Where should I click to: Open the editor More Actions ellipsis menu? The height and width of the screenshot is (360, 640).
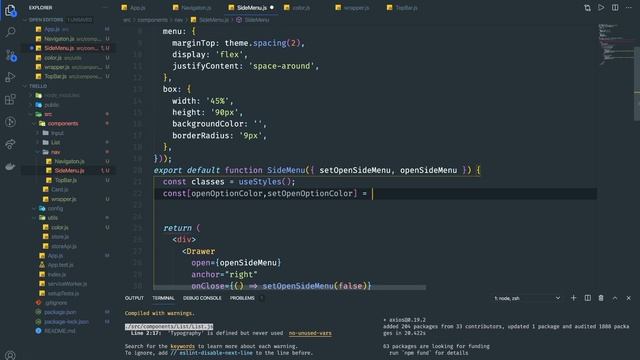629,7
